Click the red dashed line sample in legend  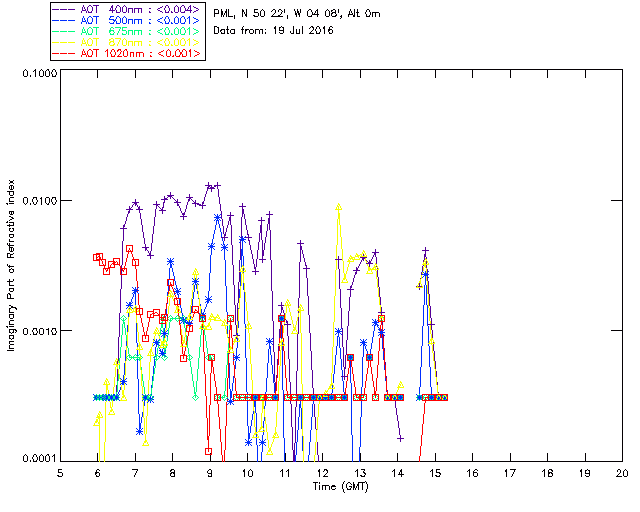(x=64, y=53)
